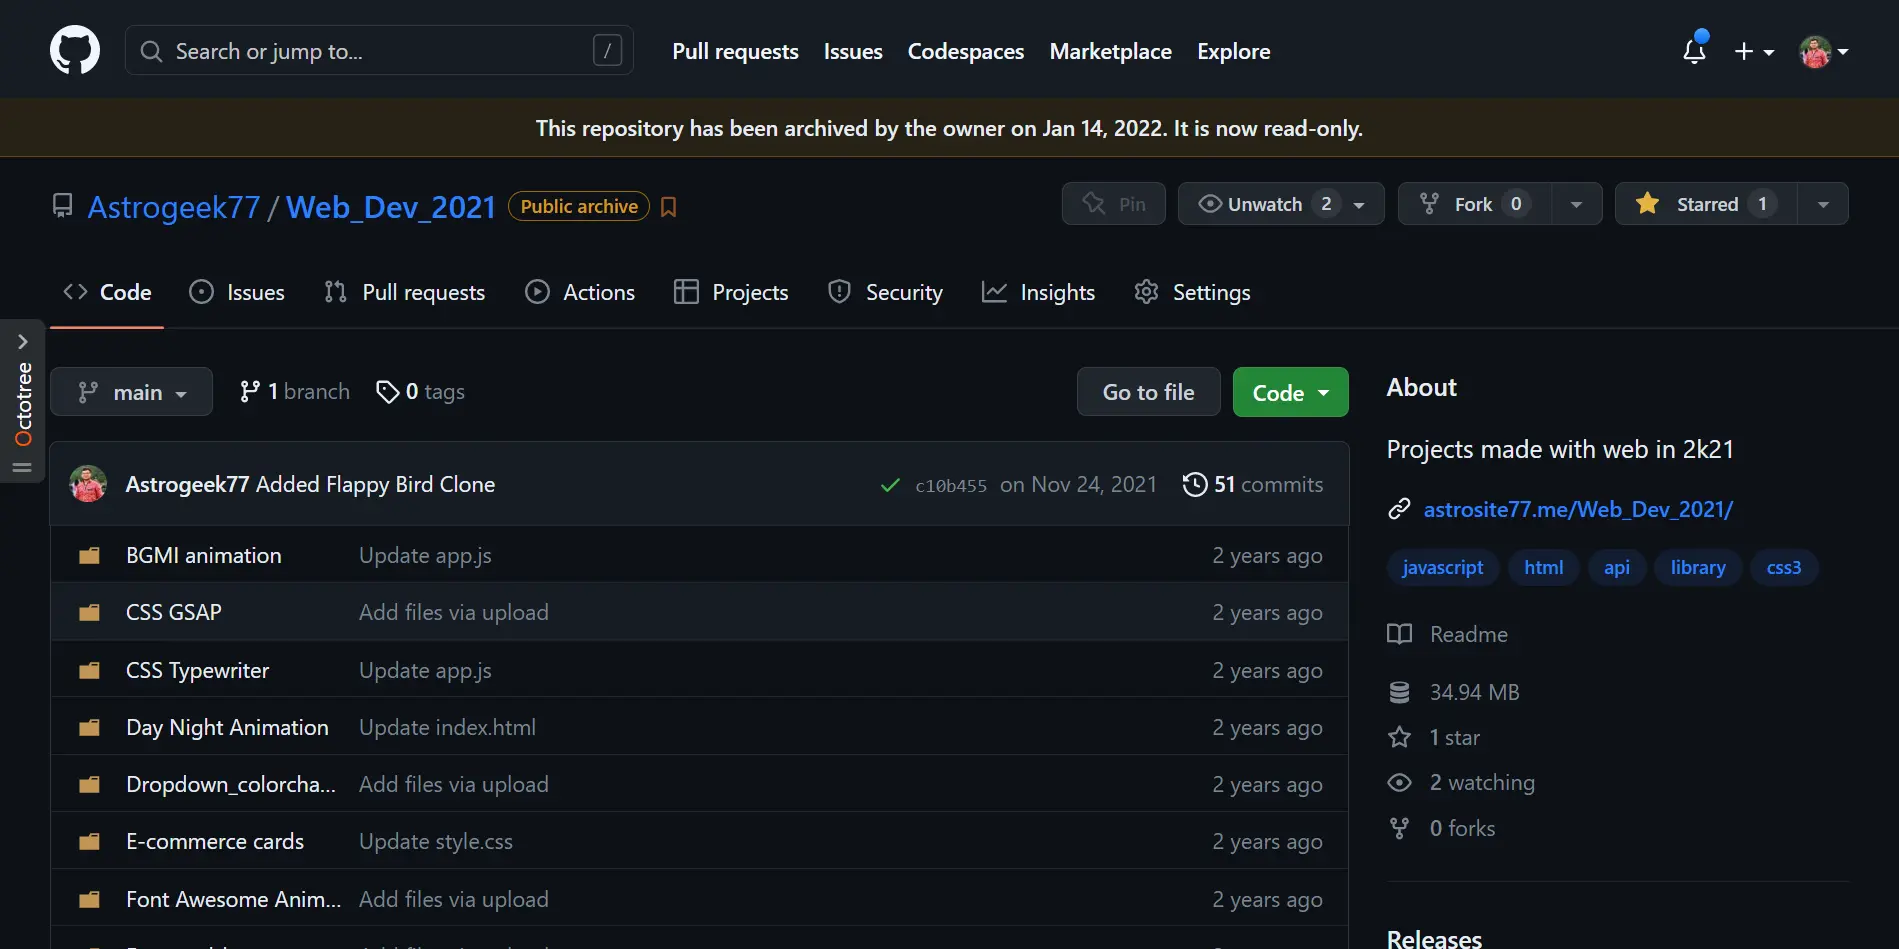Open the astrosite77.me/Web_Dev_2021 link
This screenshot has width=1899, height=949.
[1577, 510]
